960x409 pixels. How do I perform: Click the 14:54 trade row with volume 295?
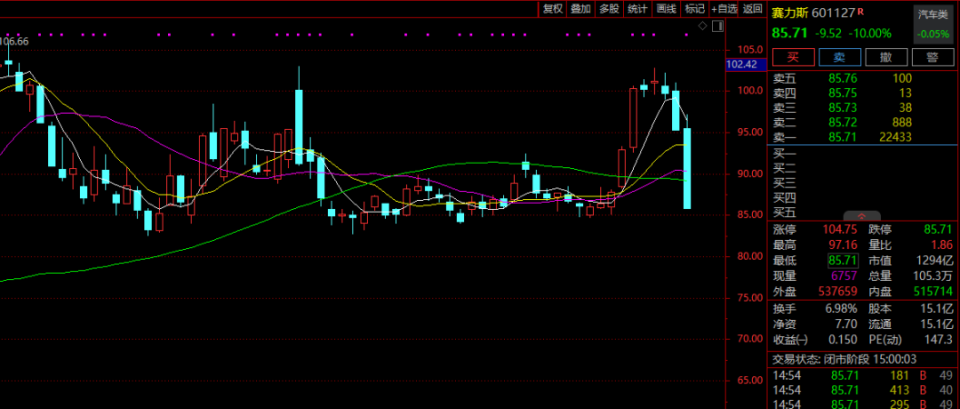tap(862, 404)
